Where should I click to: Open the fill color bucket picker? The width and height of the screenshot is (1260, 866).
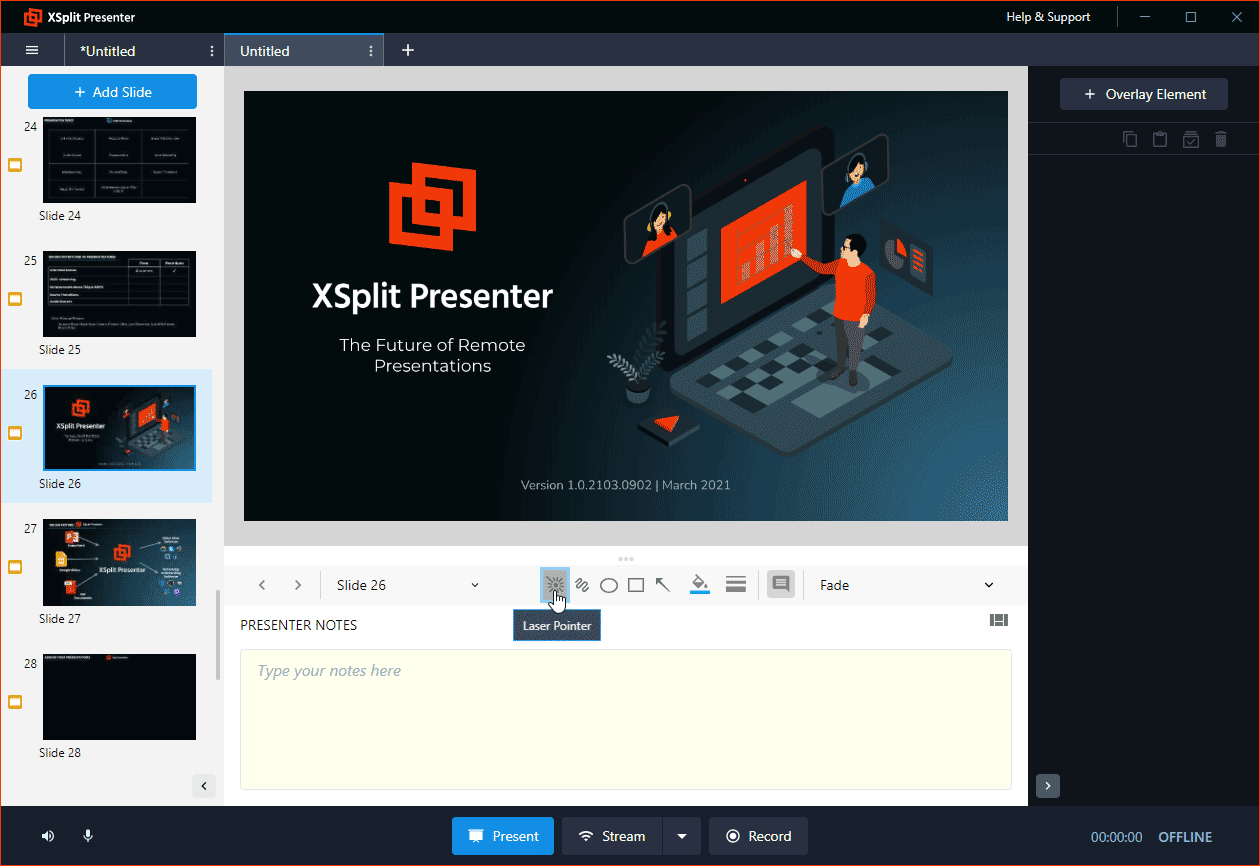pos(700,585)
